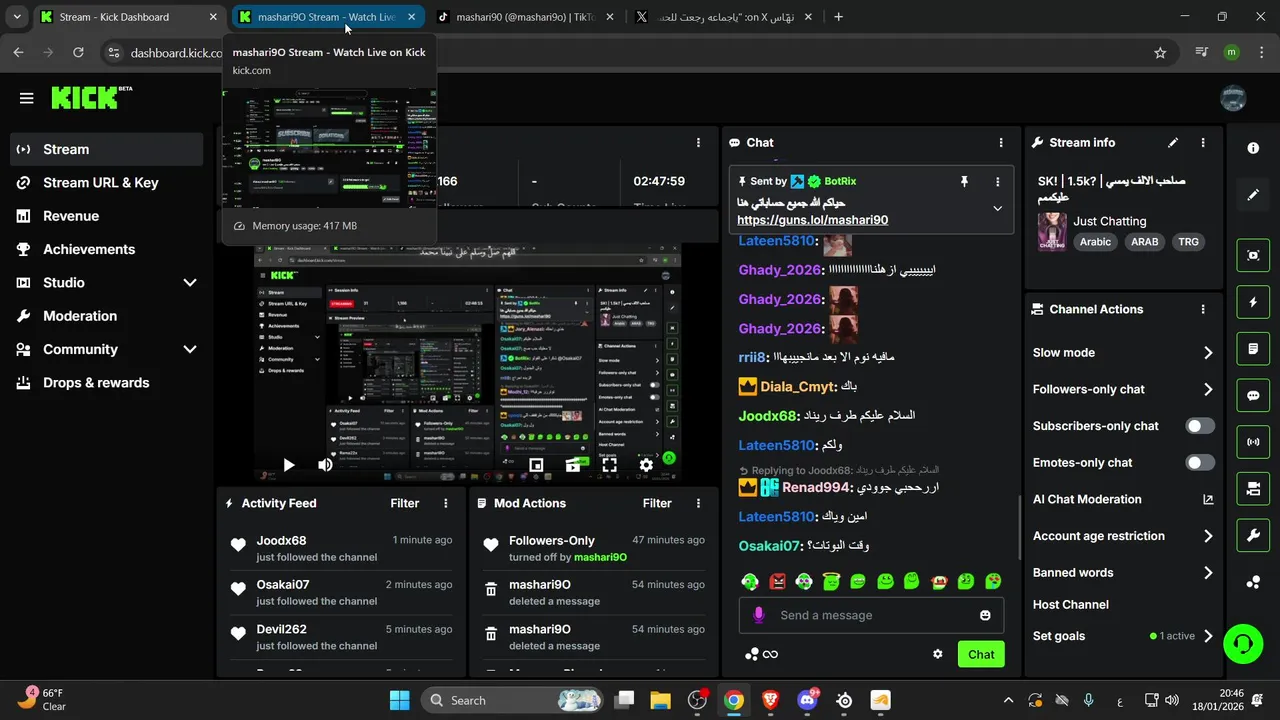This screenshot has height=720, width=1280.
Task: Switch to mashari9O Stream browser tab
Action: click(x=327, y=17)
